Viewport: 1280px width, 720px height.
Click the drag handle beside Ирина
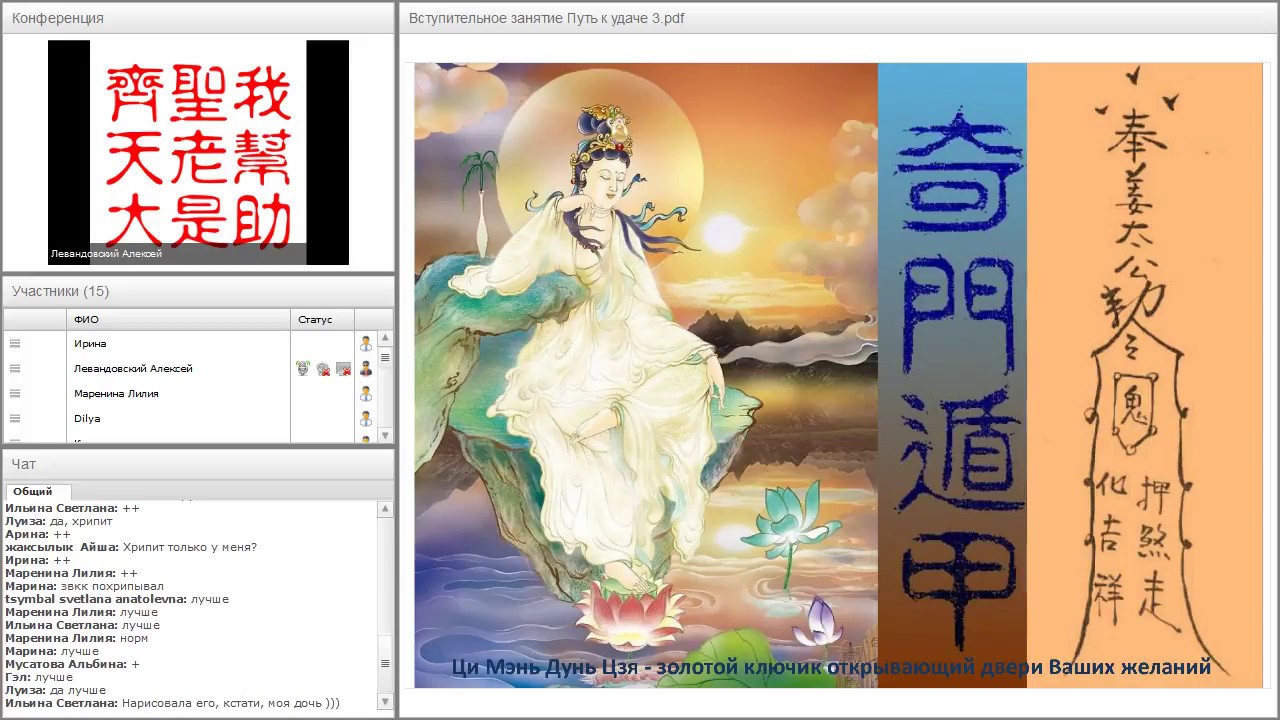[15, 343]
